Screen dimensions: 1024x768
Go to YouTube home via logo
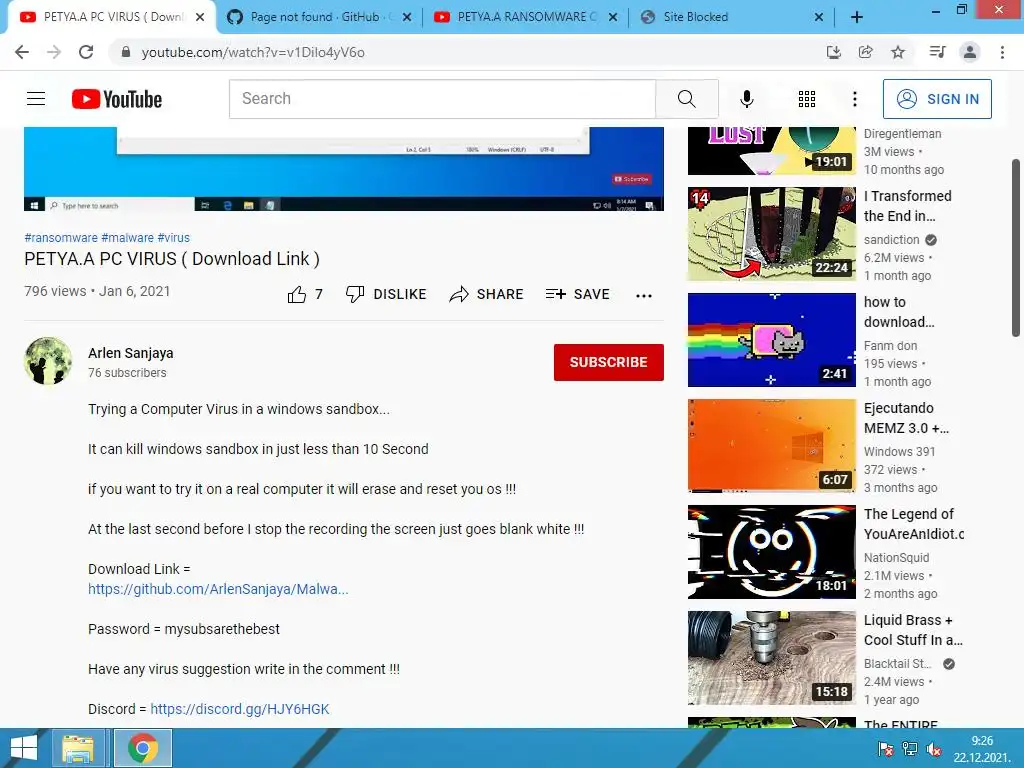tap(117, 99)
